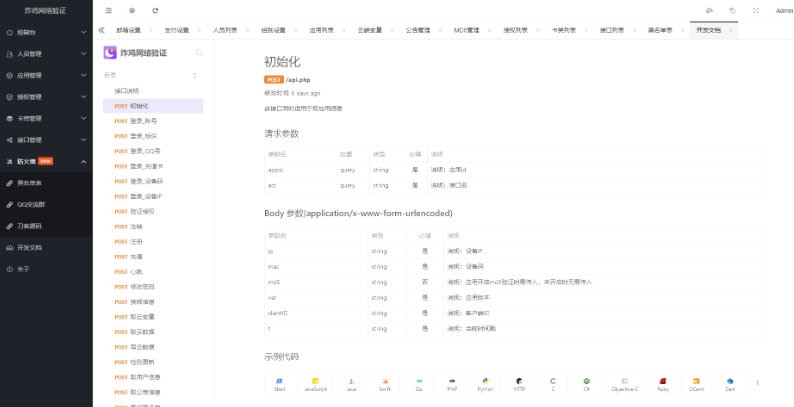Expand the 控制台 sidebar menu
This screenshot has width=794, height=407.
pos(46,32)
